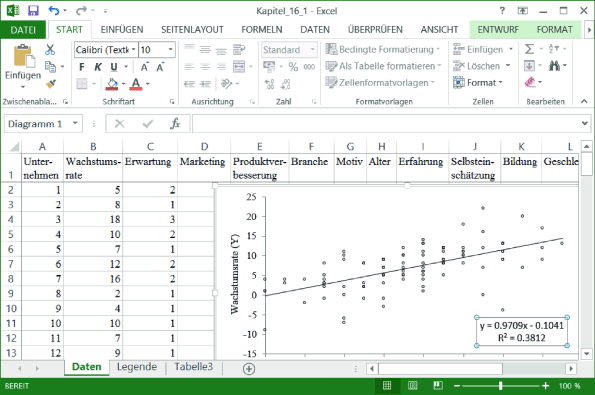Open the font size 10 dropdown
Viewport: 595px width, 395px height.
170,50
